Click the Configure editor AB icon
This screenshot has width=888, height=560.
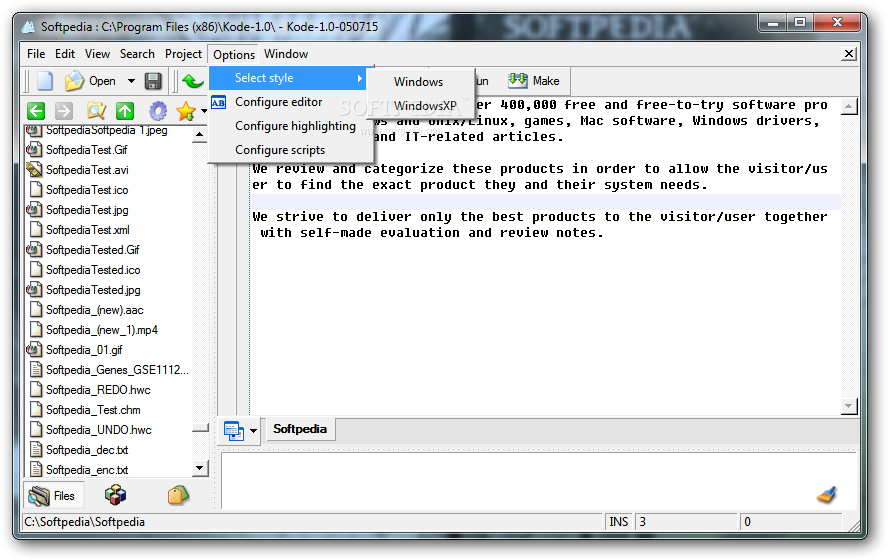coord(219,102)
